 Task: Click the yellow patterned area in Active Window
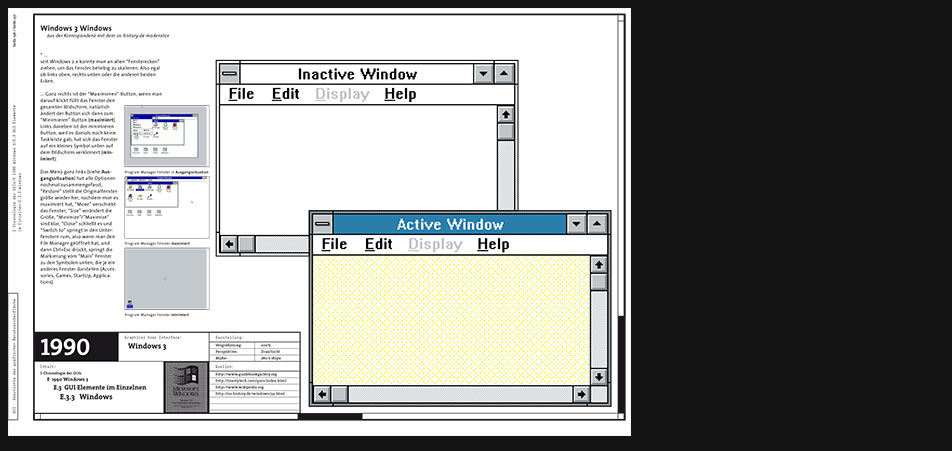(x=450, y=320)
